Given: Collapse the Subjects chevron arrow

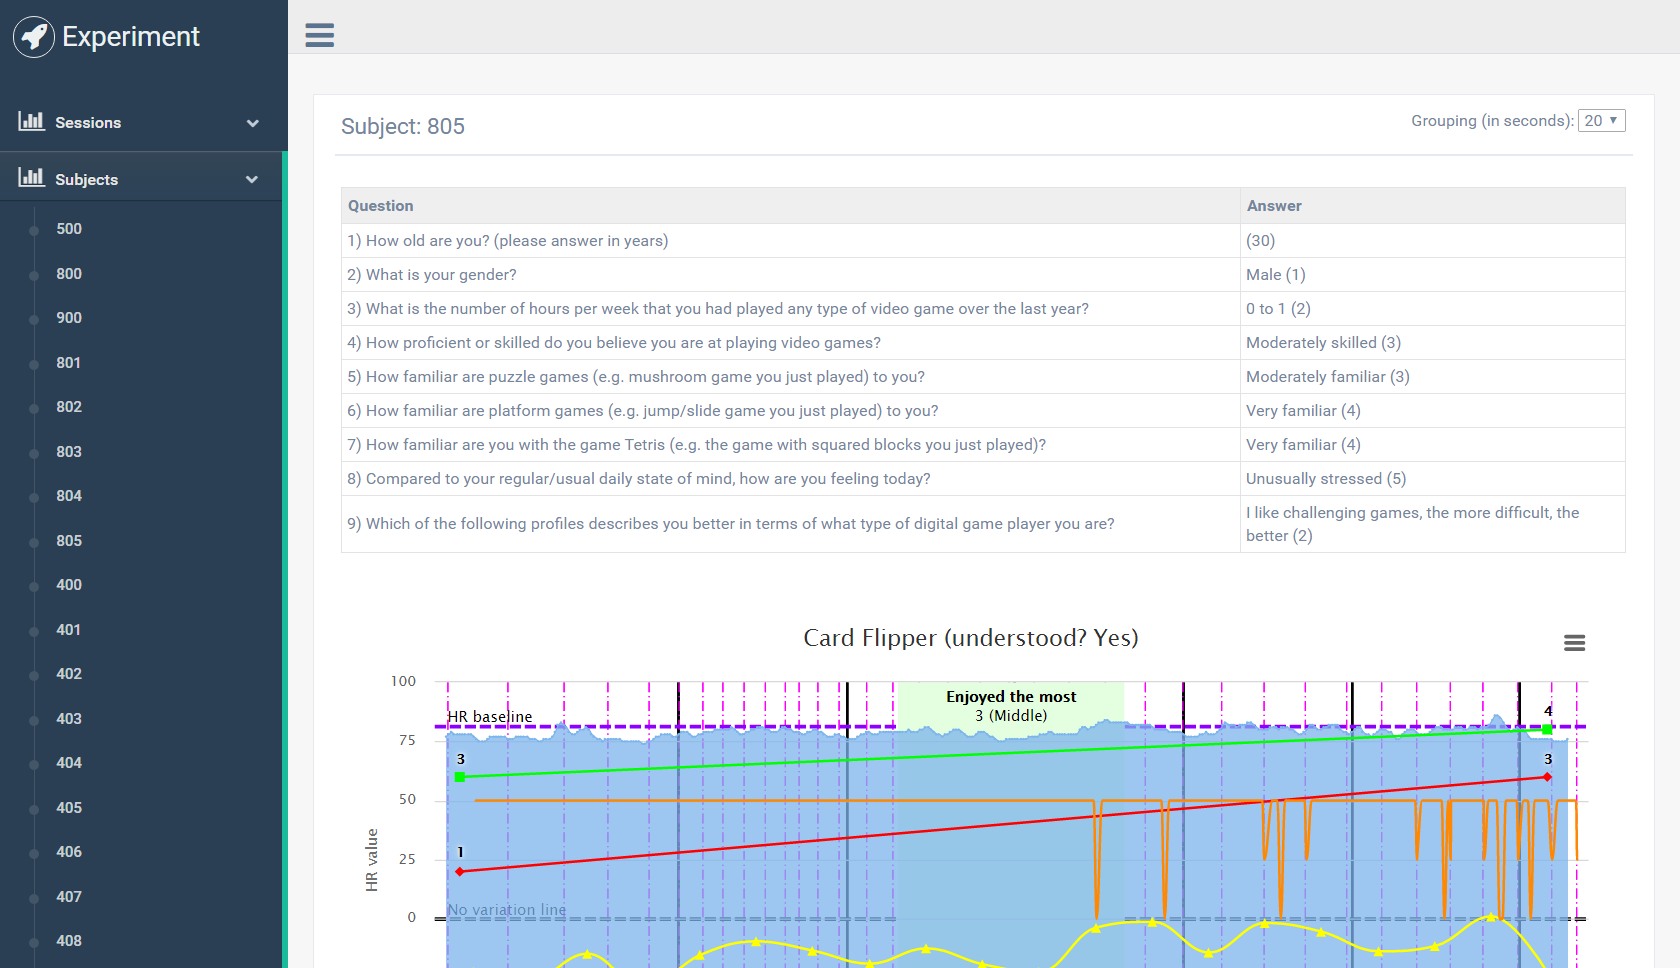Looking at the screenshot, I should 252,180.
